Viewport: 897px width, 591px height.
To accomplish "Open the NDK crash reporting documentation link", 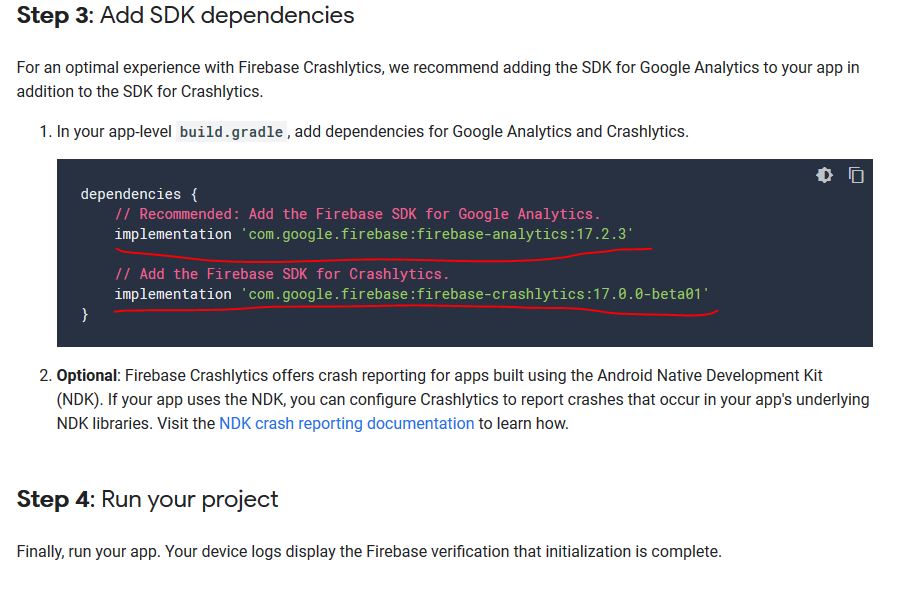I will (x=347, y=423).
